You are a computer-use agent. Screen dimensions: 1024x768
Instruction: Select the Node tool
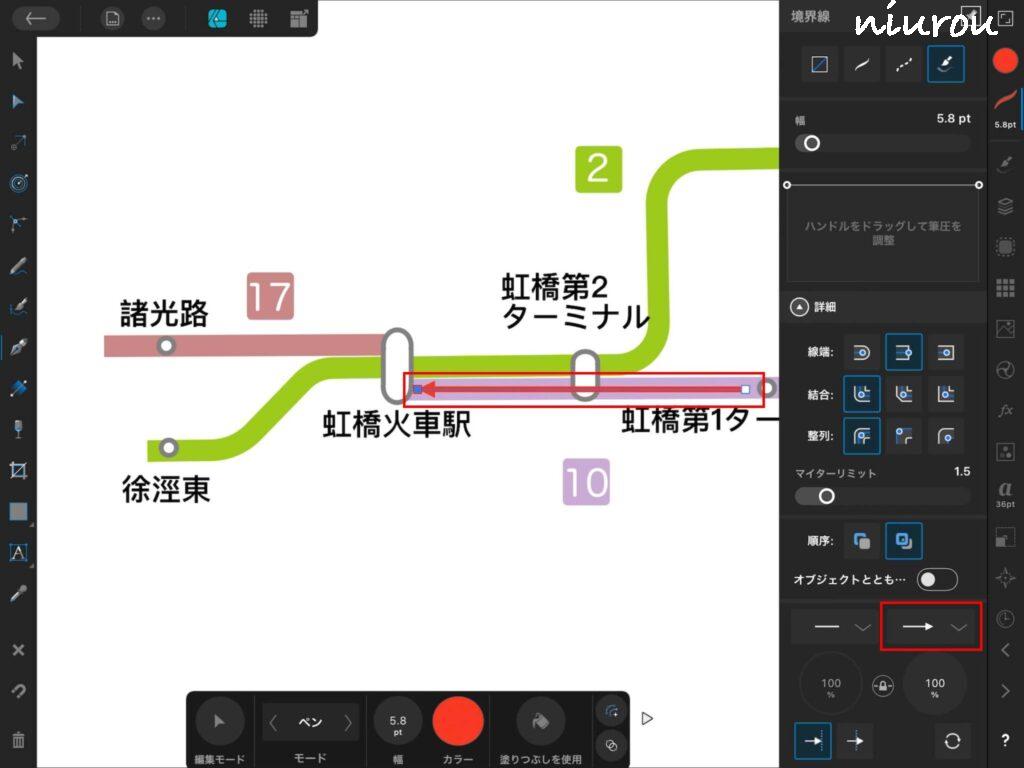click(x=18, y=102)
